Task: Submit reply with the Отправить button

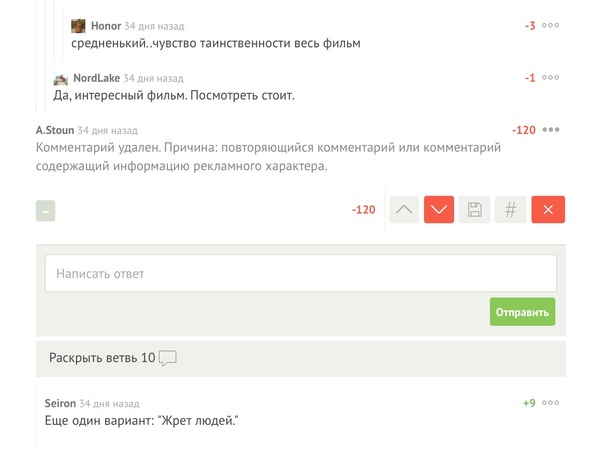Action: (522, 312)
